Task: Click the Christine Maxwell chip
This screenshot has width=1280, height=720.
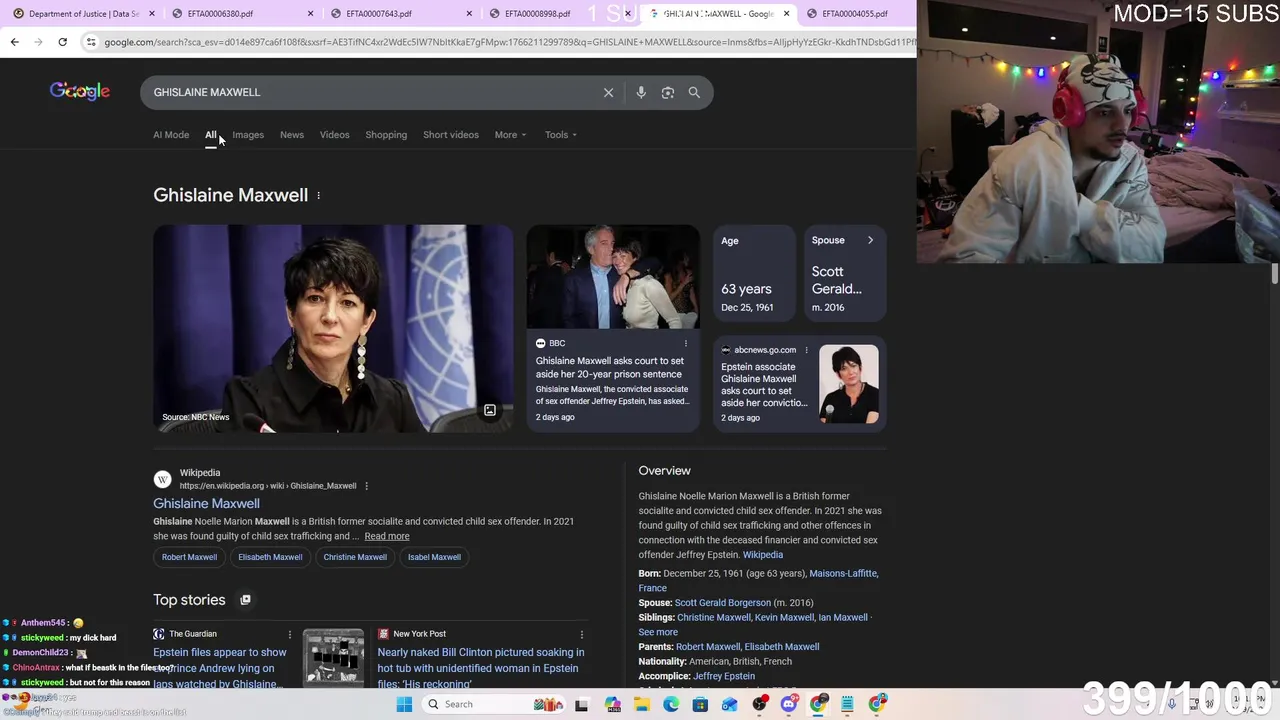Action: click(x=355, y=557)
